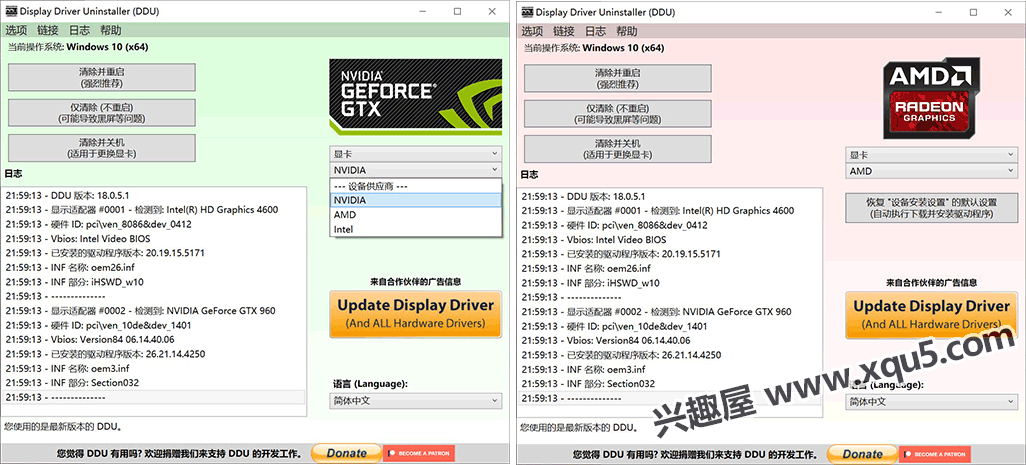Click Become a Patron button in left window
The height and width of the screenshot is (465, 1026).
coord(419,453)
